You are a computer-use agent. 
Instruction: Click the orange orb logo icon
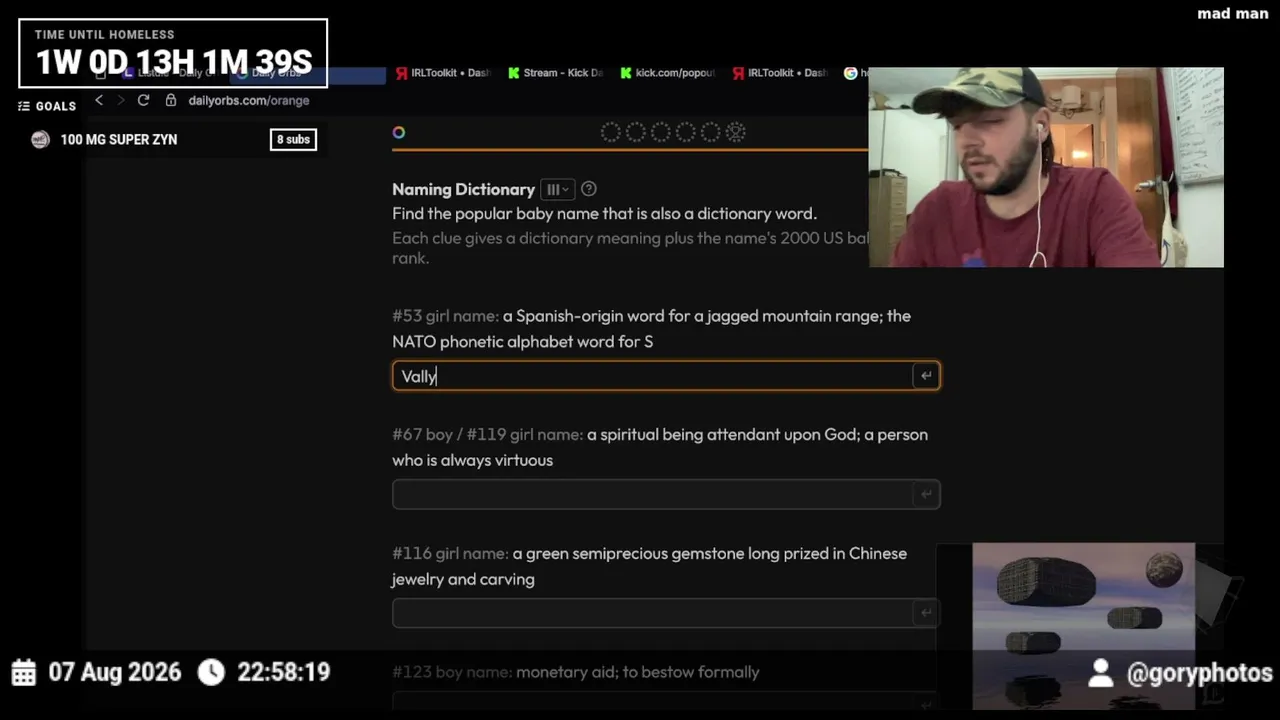pos(399,132)
